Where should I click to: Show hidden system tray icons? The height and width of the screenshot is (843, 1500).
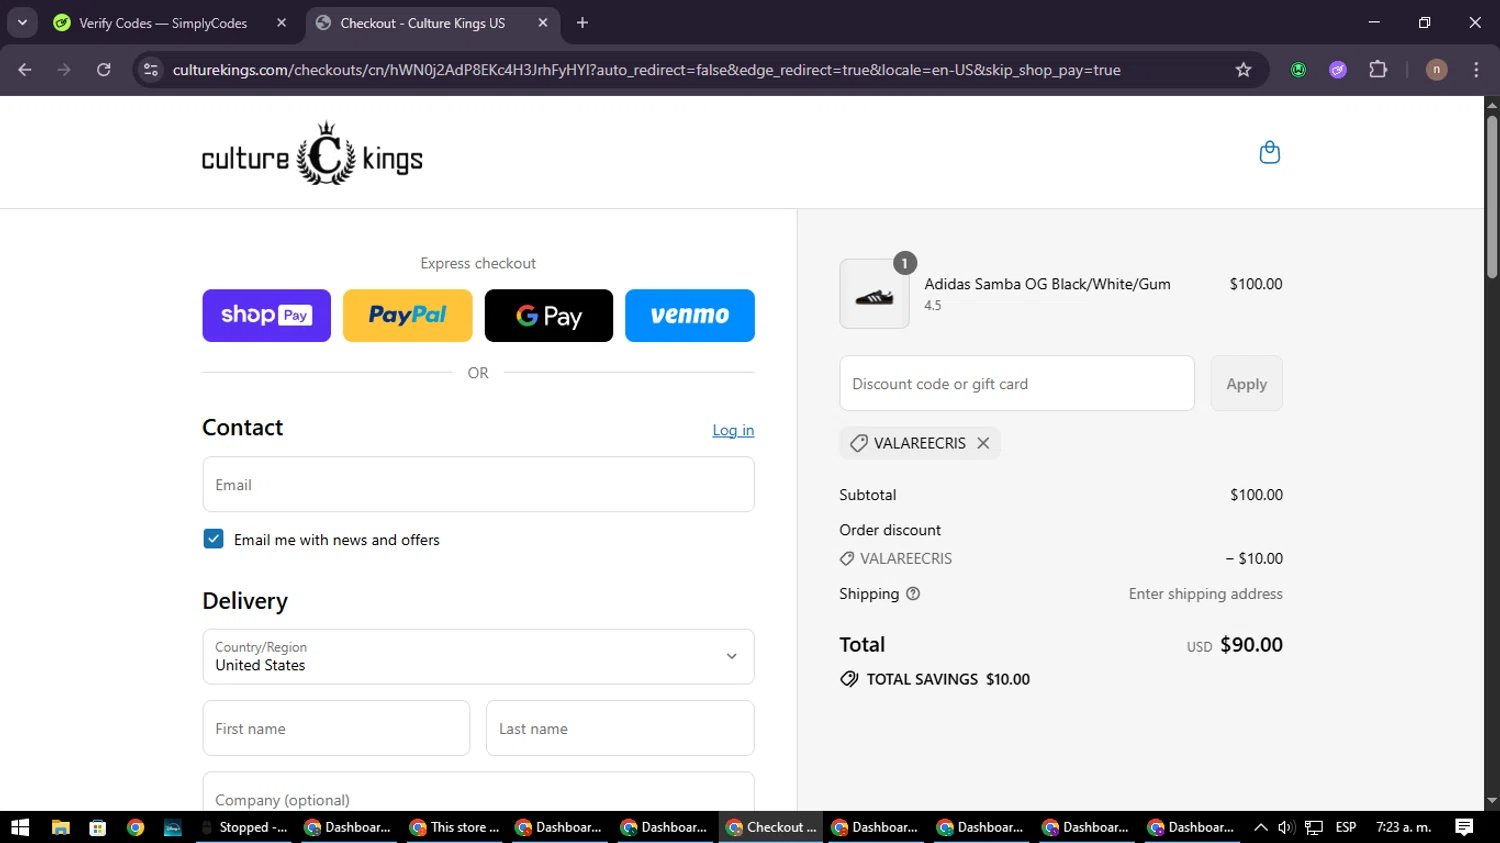(1260, 827)
